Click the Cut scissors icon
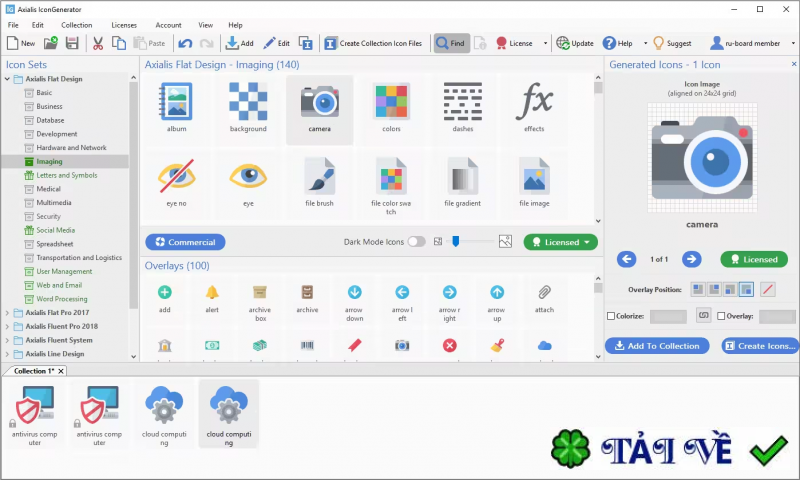Image resolution: width=800 pixels, height=480 pixels. point(98,43)
